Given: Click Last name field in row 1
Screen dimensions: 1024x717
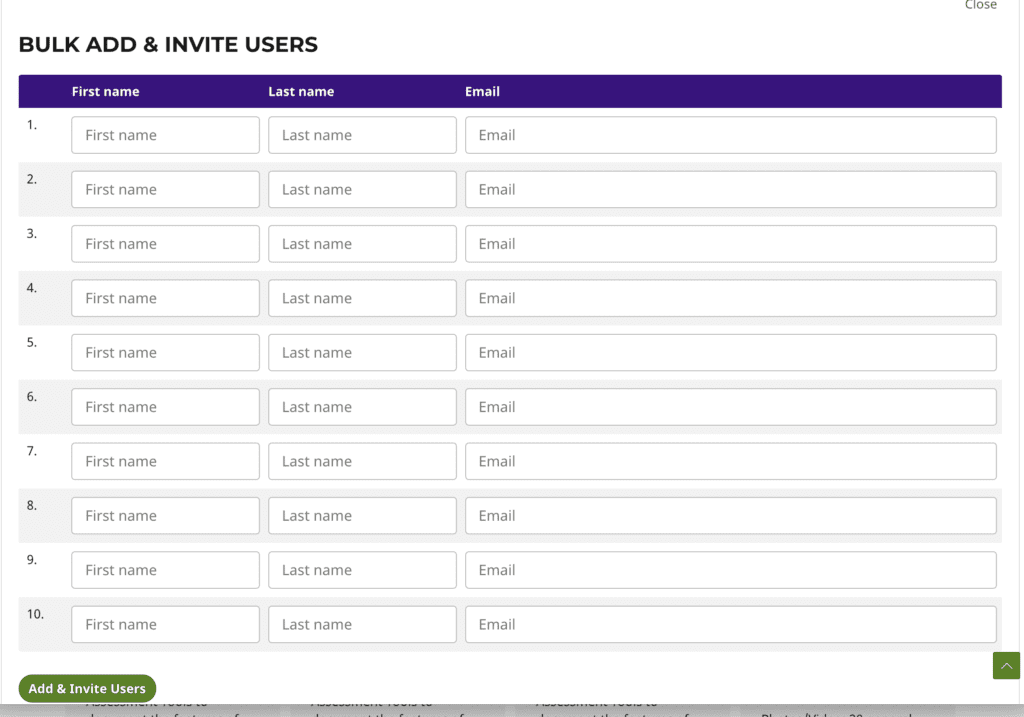Looking at the screenshot, I should 362,135.
